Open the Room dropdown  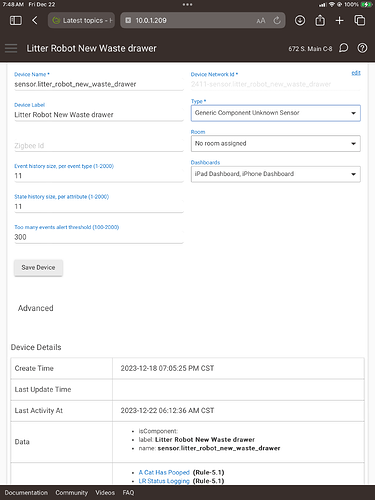pyautogui.click(x=276, y=144)
